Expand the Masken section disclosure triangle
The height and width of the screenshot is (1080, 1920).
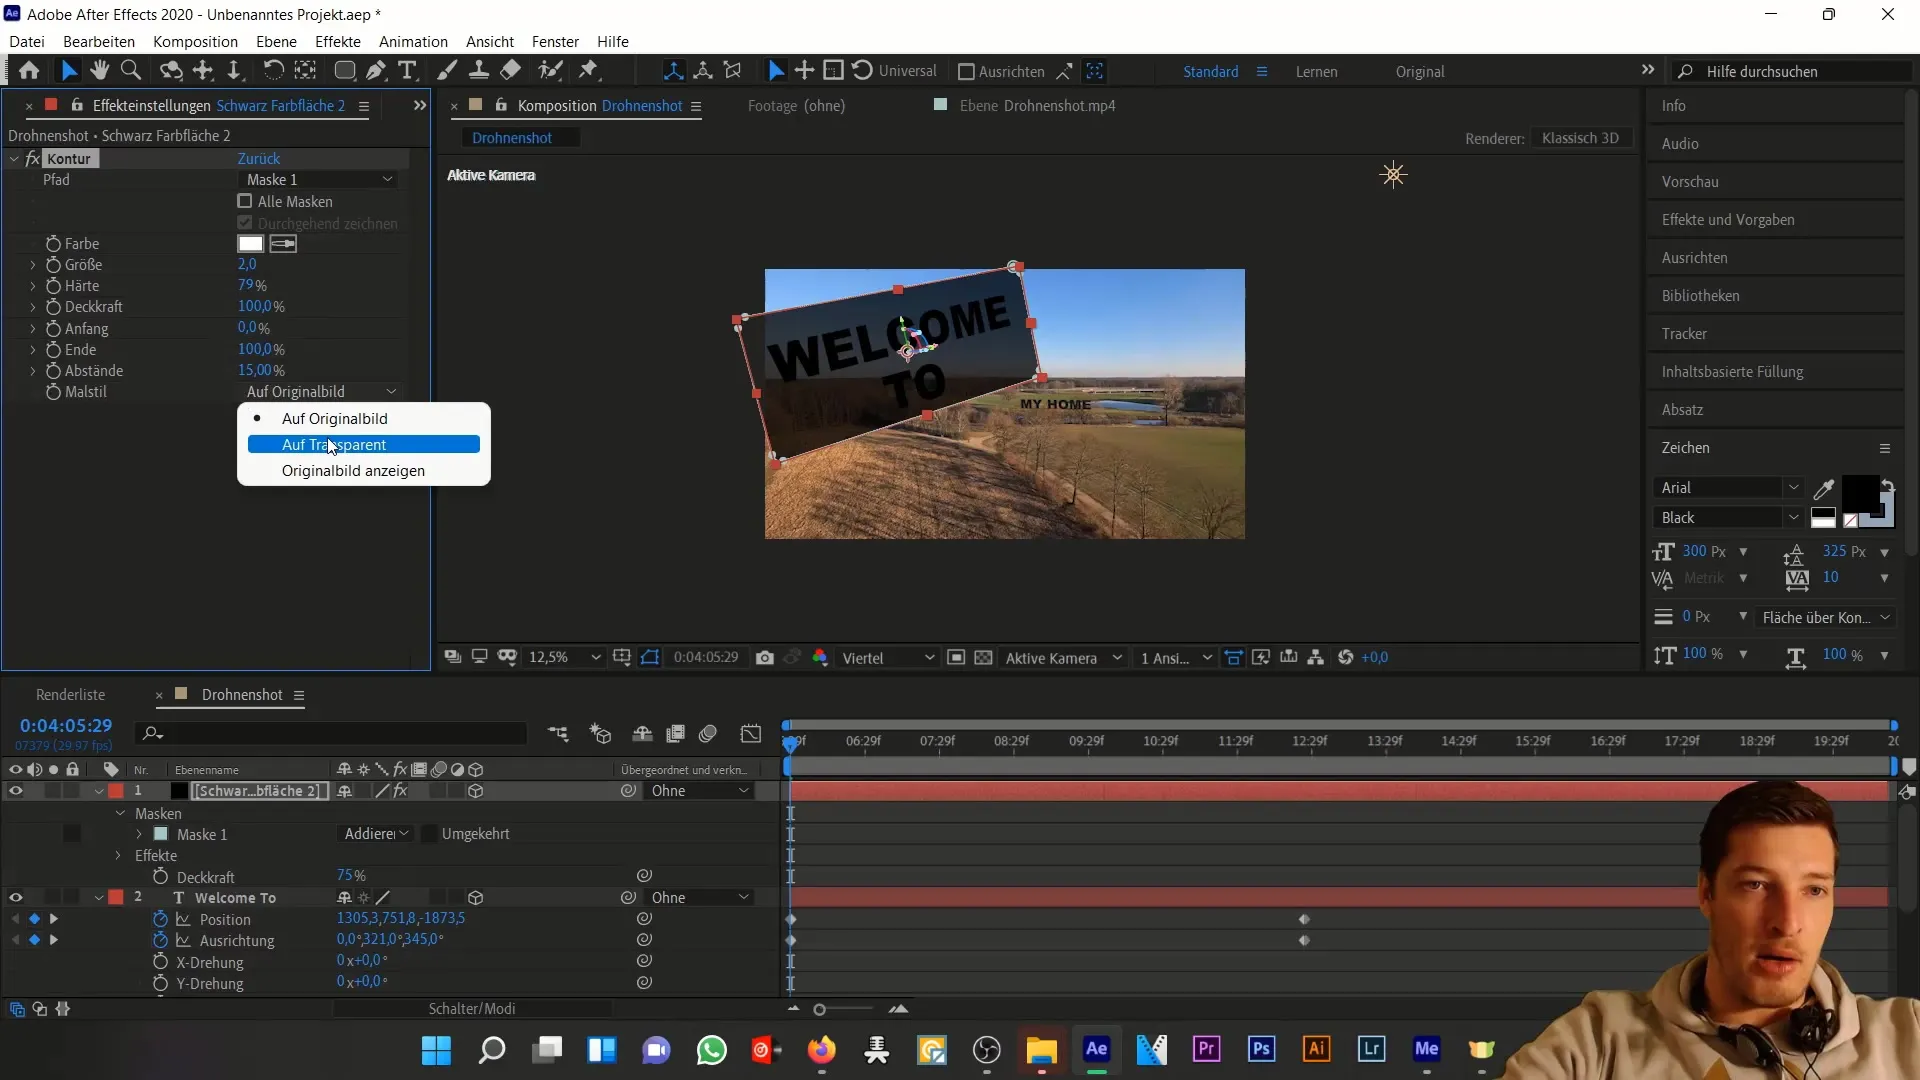120,812
